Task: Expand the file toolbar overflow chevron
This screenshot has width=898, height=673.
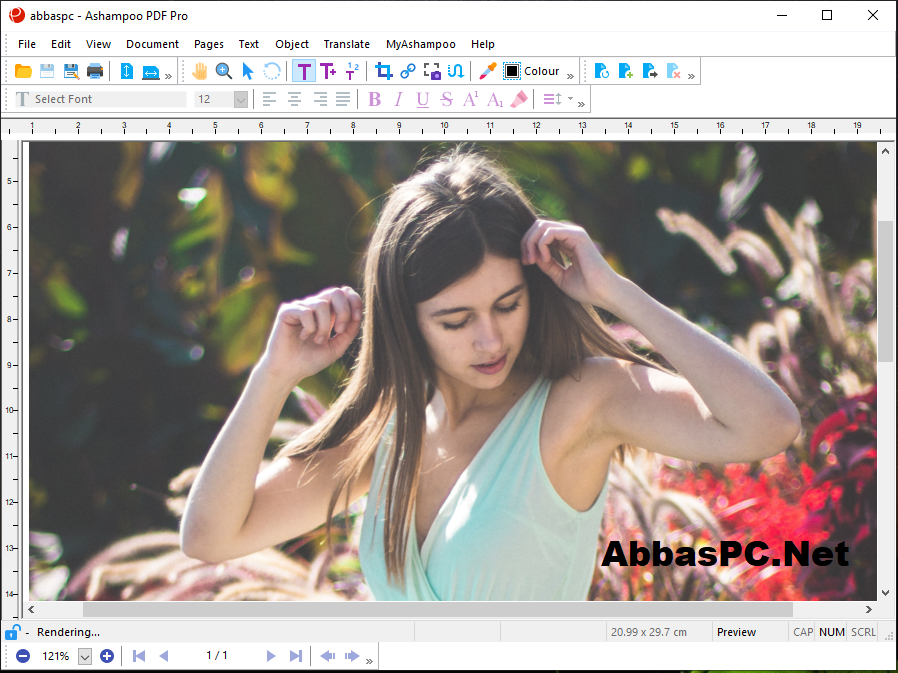Action: [168, 76]
